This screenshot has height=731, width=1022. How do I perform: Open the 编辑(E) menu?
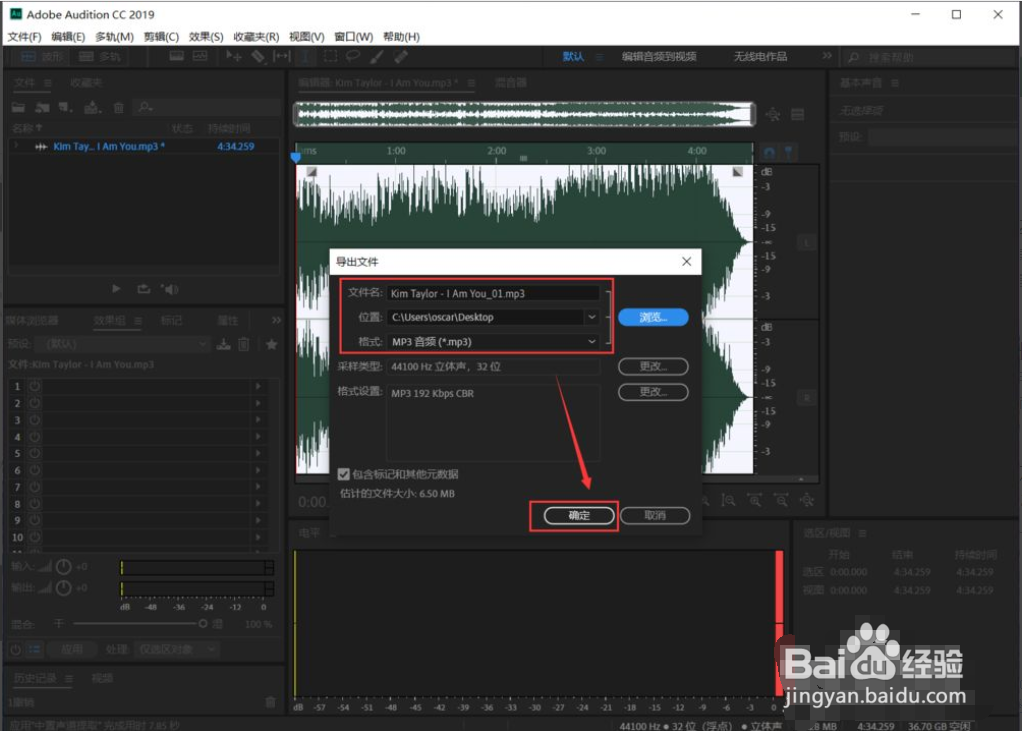pos(68,36)
